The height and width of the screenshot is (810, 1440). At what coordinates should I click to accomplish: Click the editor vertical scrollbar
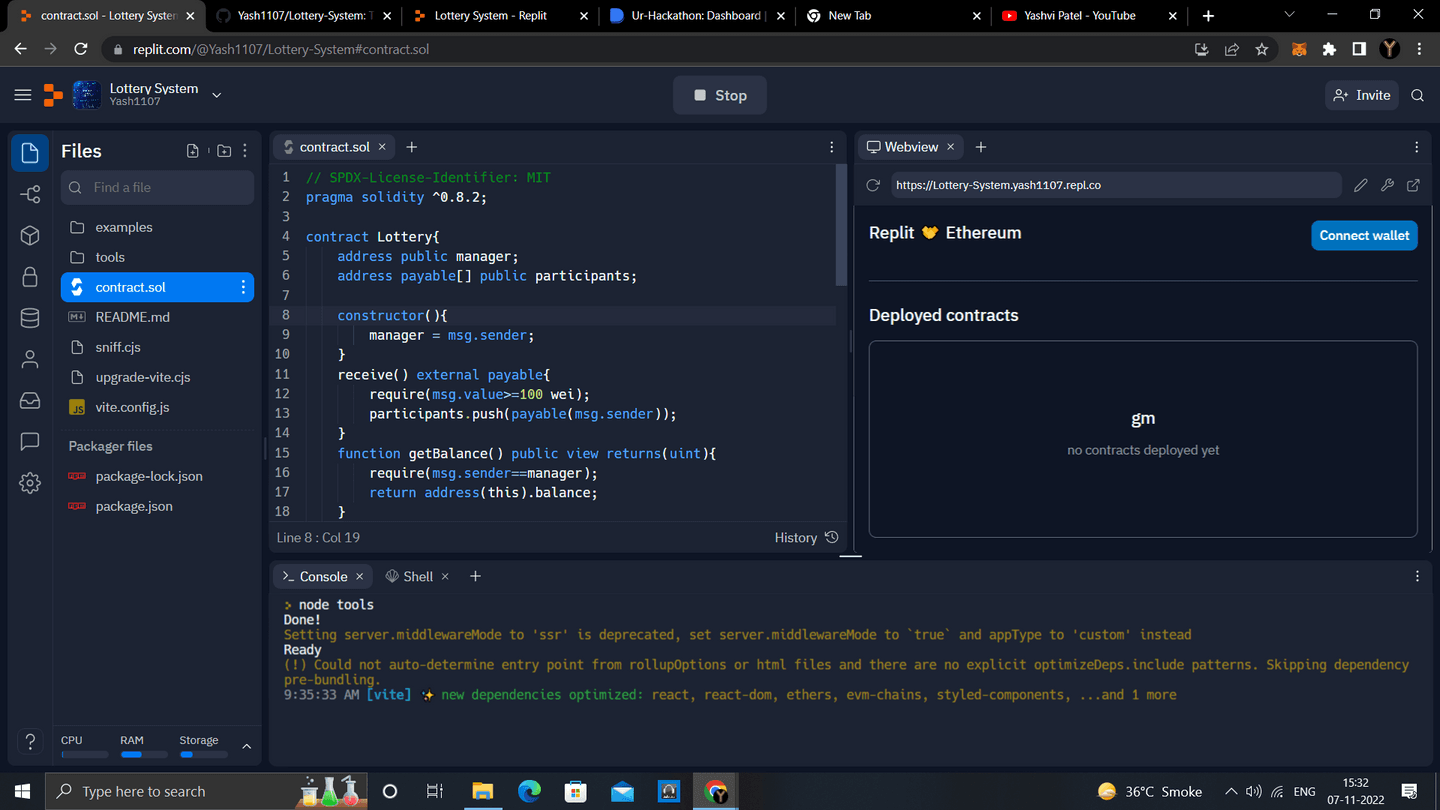(x=841, y=225)
